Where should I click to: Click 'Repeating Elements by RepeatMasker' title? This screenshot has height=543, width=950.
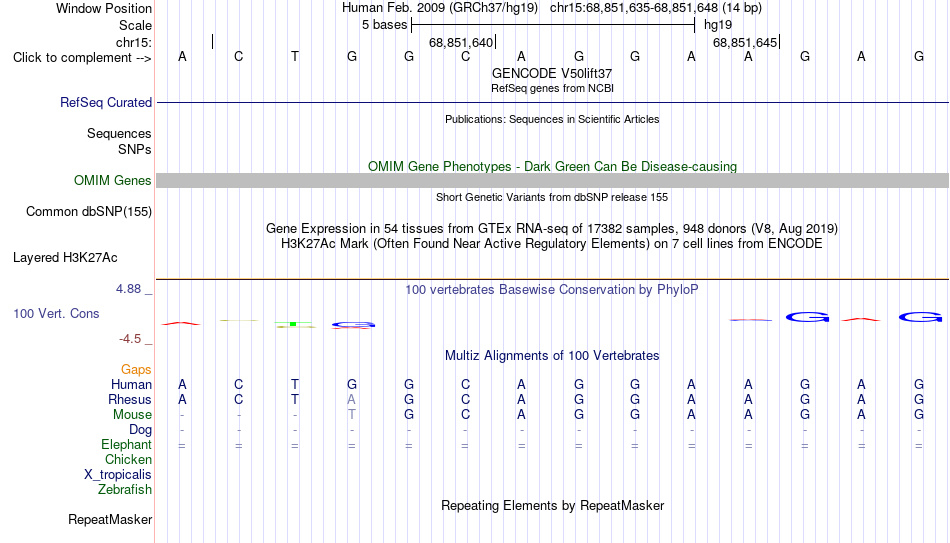click(x=552, y=505)
